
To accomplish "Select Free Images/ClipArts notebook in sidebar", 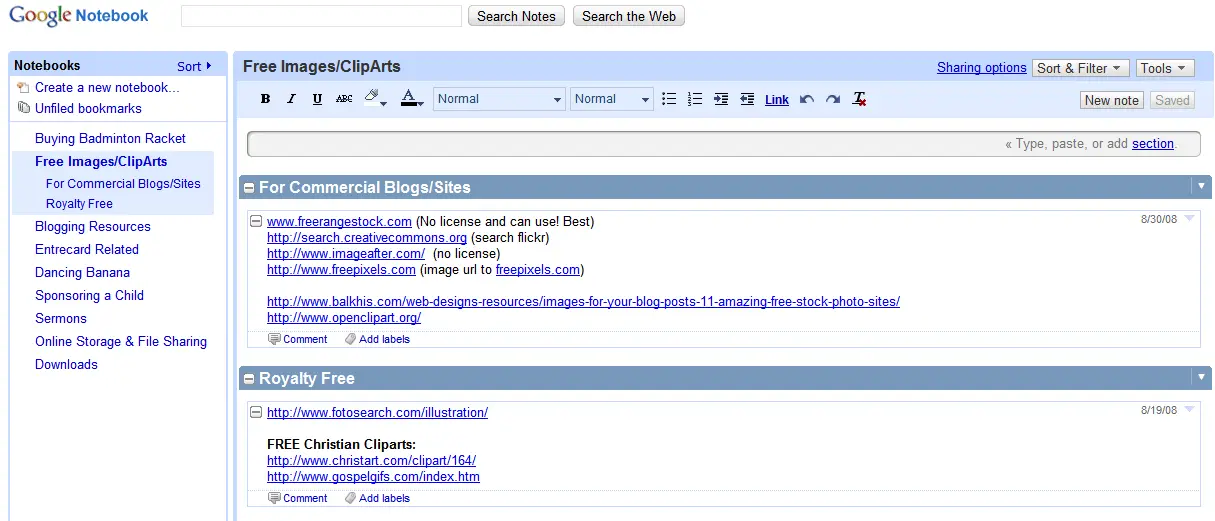I will click(101, 161).
